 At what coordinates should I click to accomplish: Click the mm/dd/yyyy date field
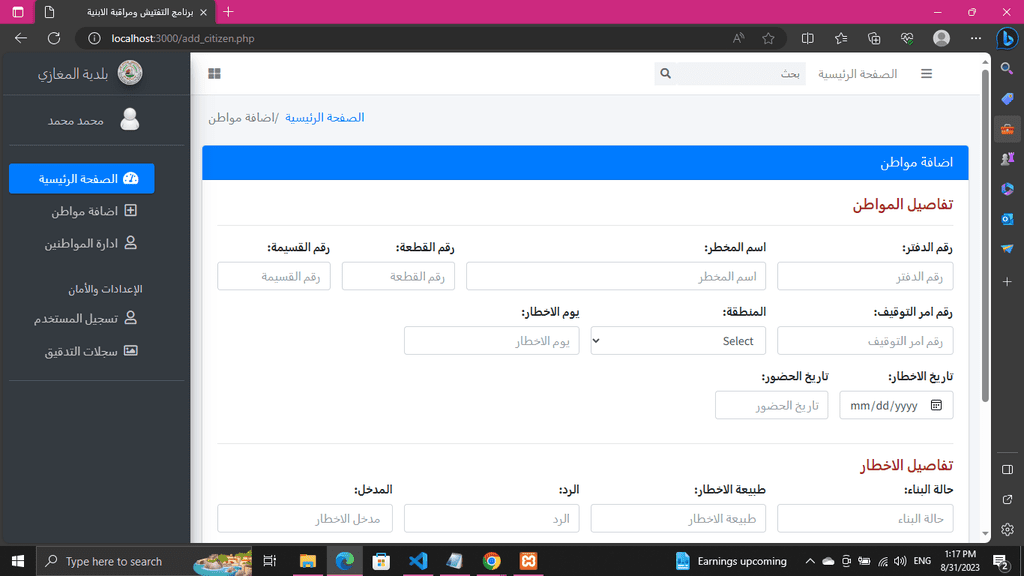(896, 406)
